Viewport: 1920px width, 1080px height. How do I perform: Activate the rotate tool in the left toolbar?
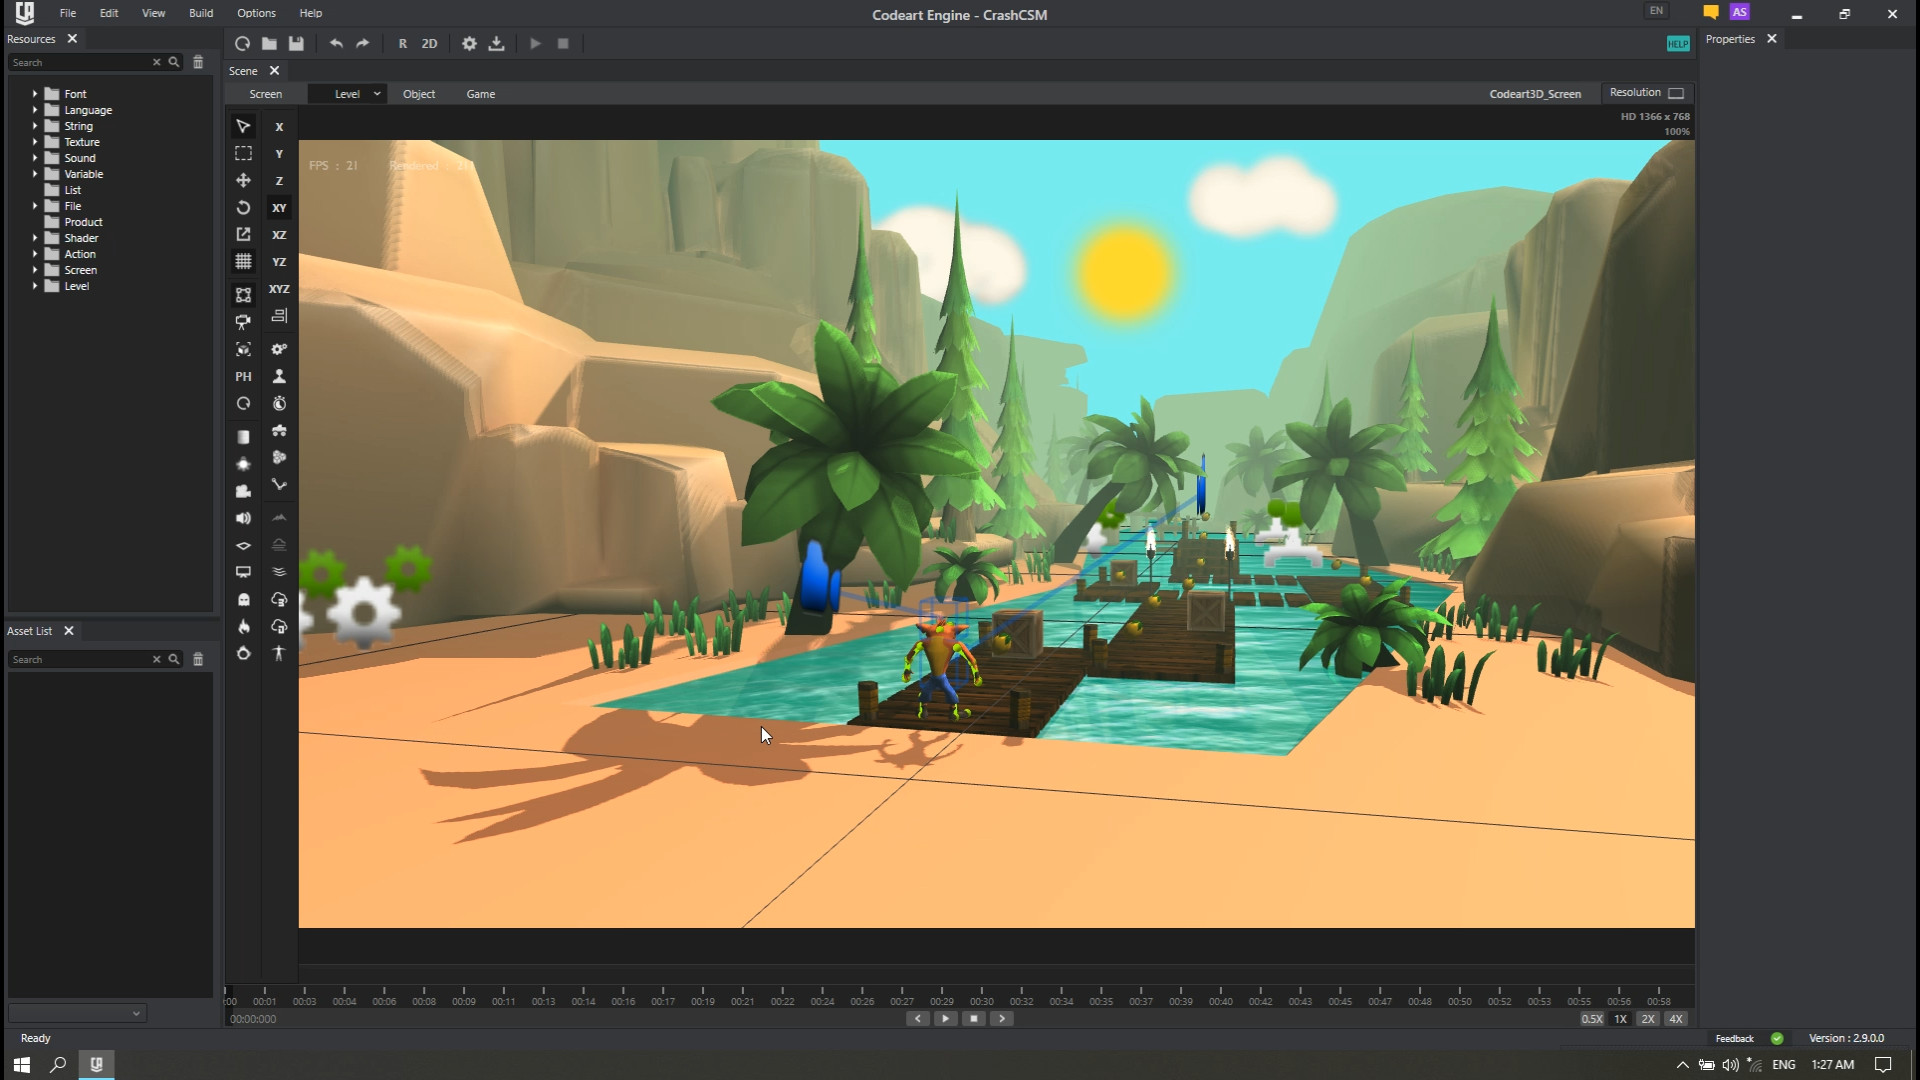click(x=243, y=207)
